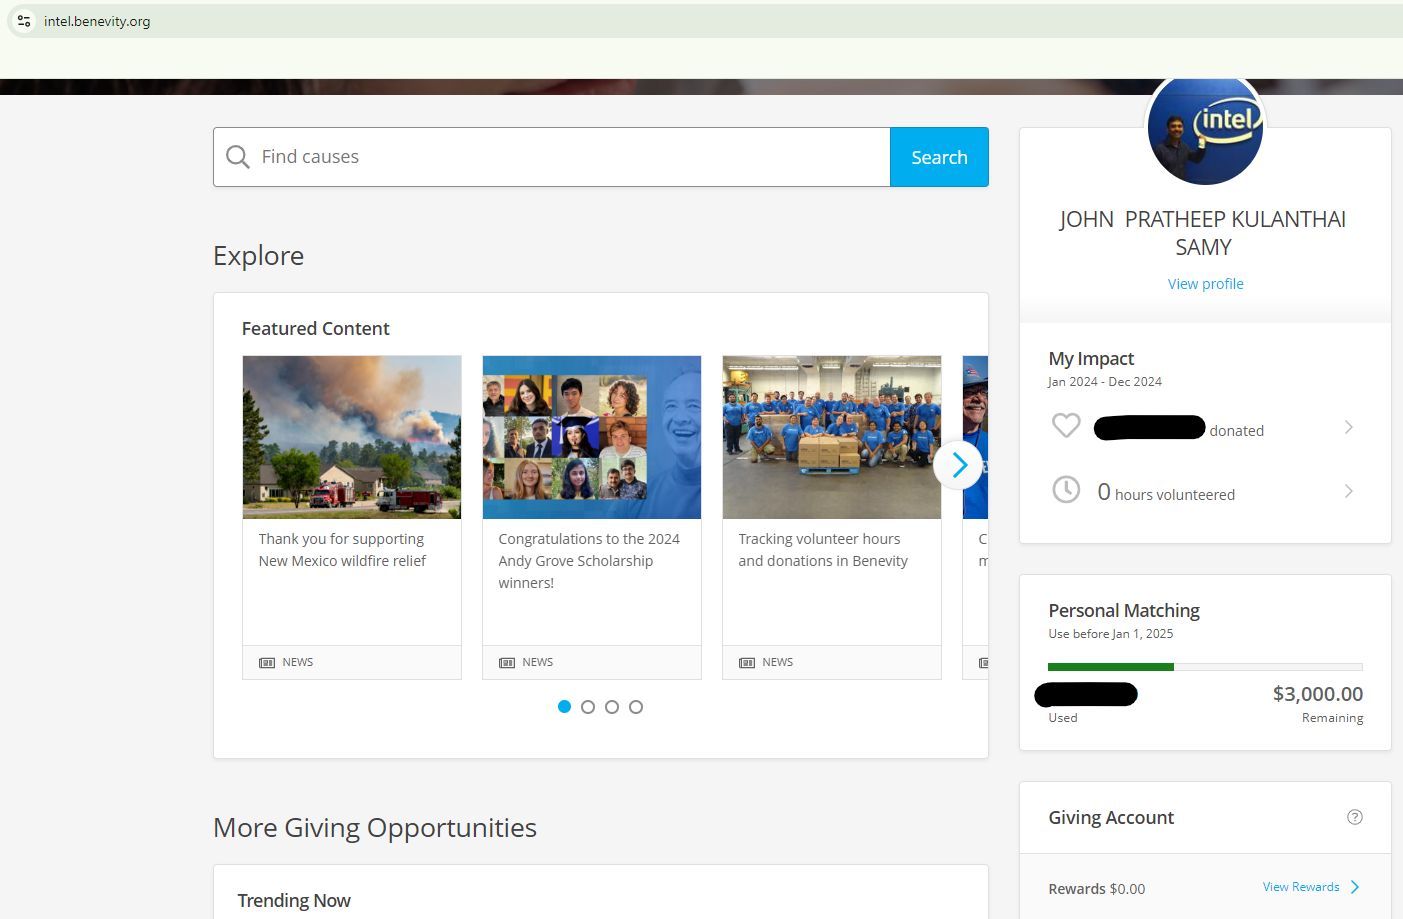Click the clock icon beside hours volunteered
This screenshot has height=919, width=1403.
pyautogui.click(x=1066, y=490)
